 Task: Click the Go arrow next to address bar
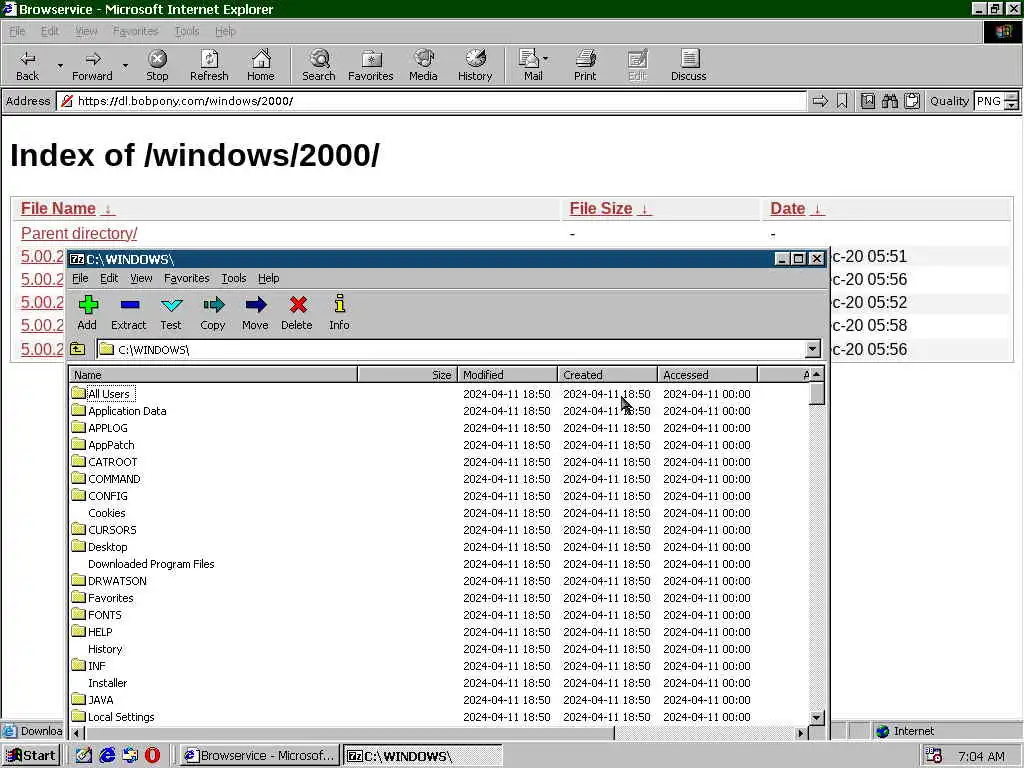pyautogui.click(x=820, y=101)
